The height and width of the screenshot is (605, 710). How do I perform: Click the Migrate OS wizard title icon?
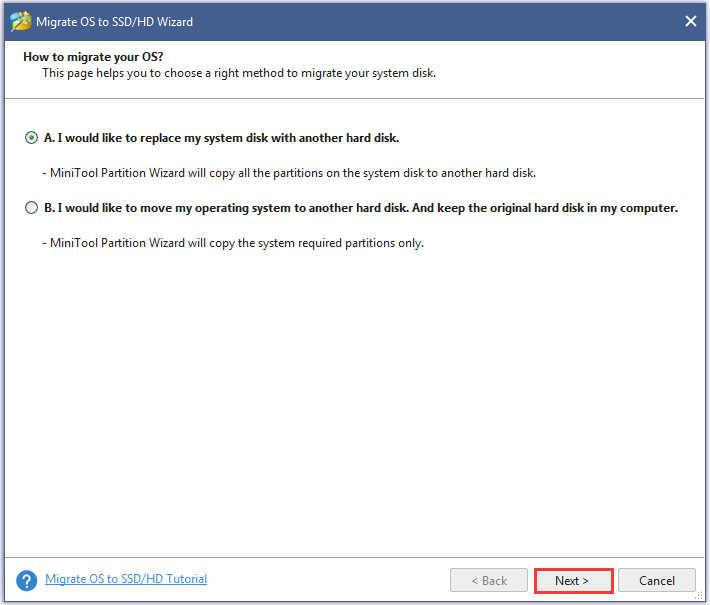tap(21, 21)
